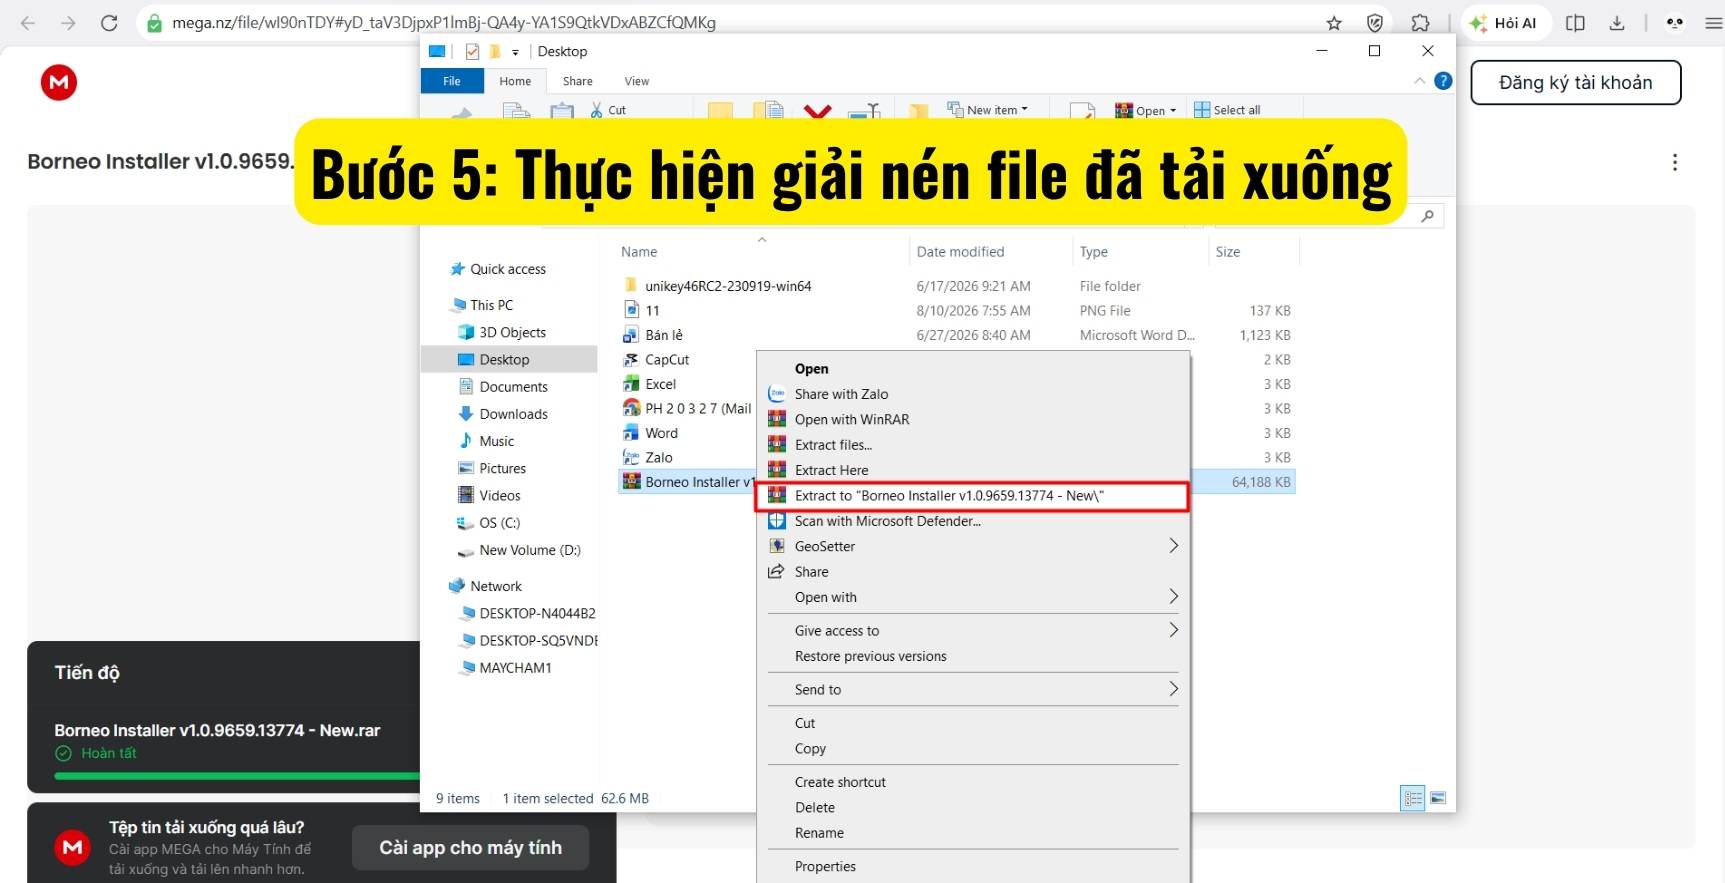1725x883 pixels.
Task: Open the browser profile avatar
Action: tap(1675, 23)
